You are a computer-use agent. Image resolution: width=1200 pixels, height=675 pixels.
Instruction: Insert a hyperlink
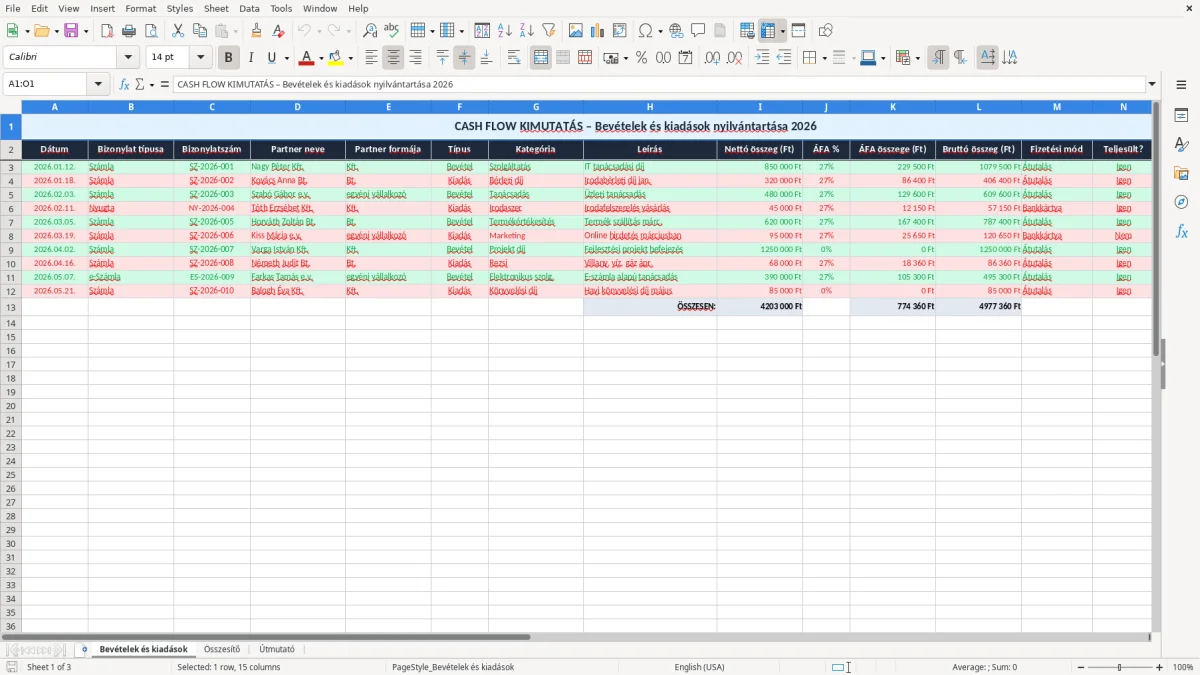(x=676, y=31)
